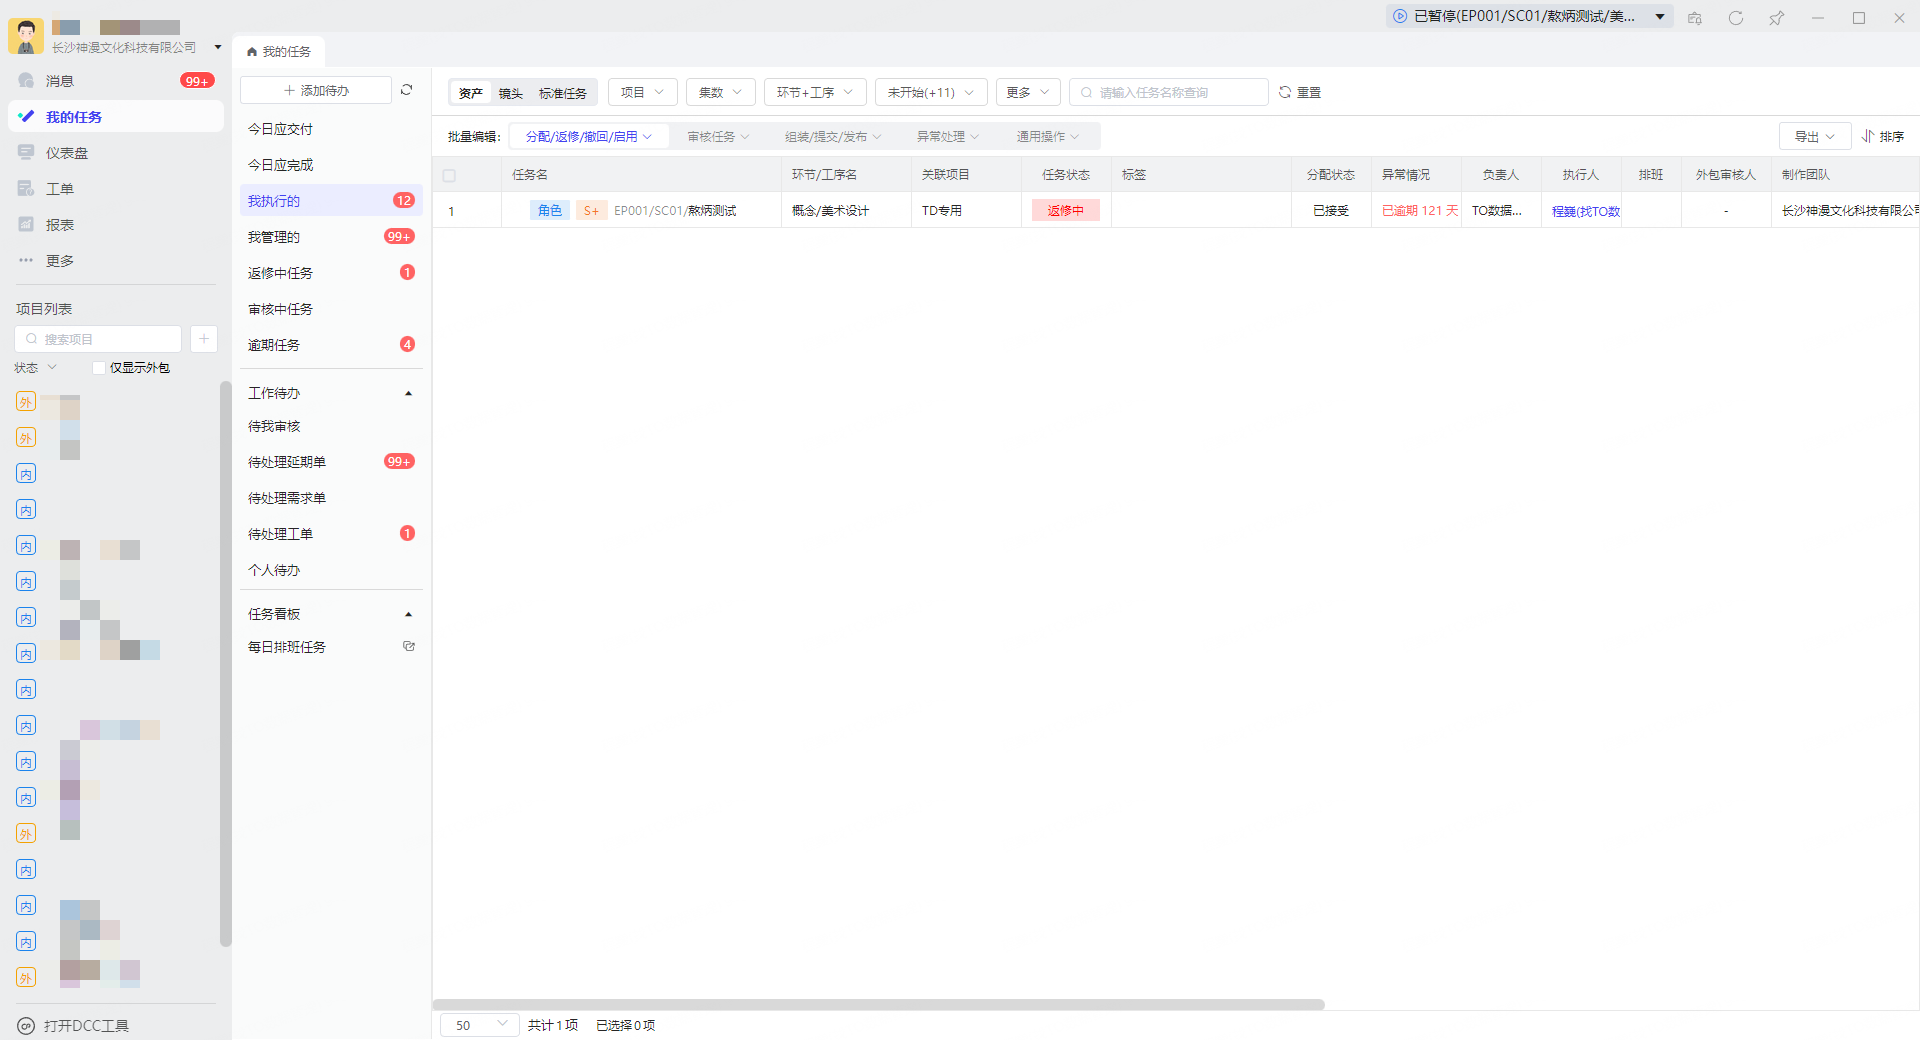
Task: Expand the 项目 filter dropdown
Action: pos(642,92)
